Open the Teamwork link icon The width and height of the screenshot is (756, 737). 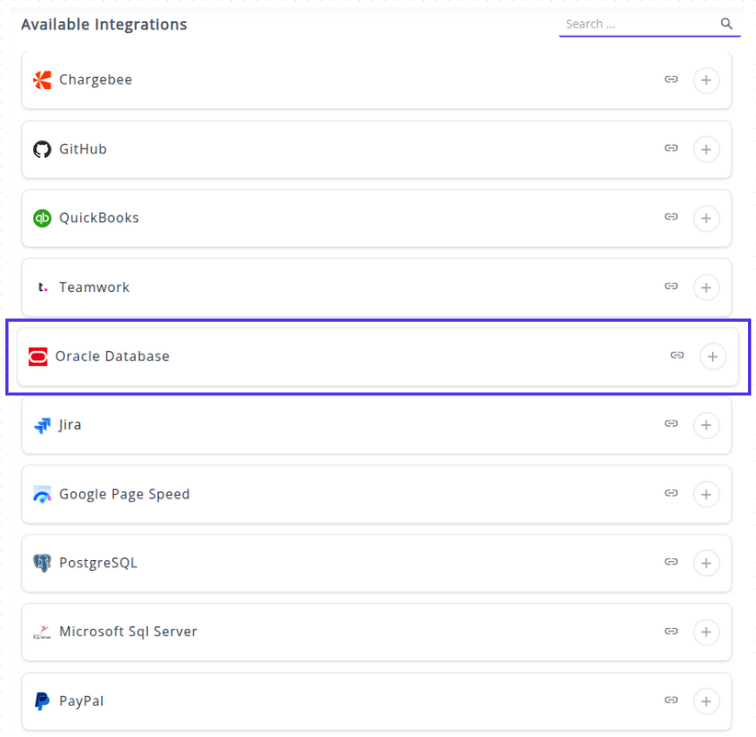pos(671,286)
